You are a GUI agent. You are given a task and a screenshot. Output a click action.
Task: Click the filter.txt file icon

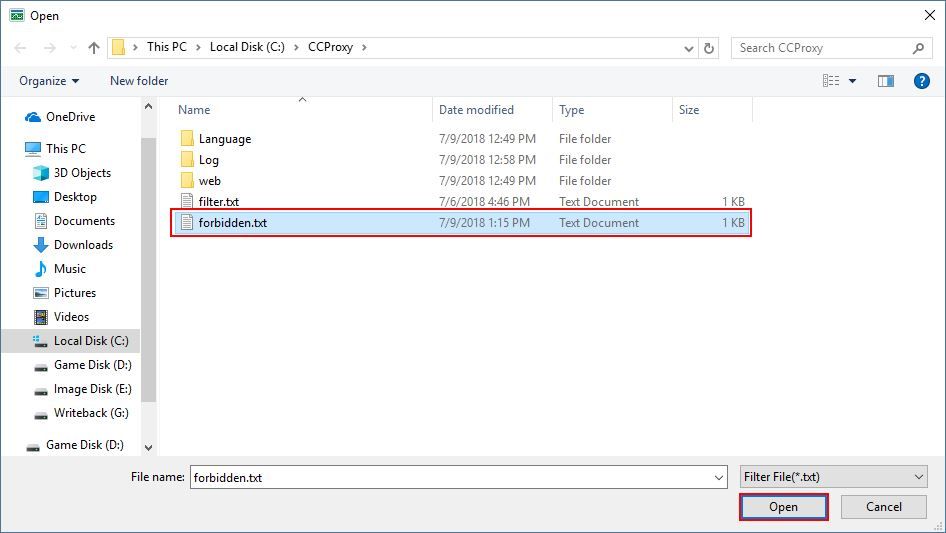pos(187,202)
